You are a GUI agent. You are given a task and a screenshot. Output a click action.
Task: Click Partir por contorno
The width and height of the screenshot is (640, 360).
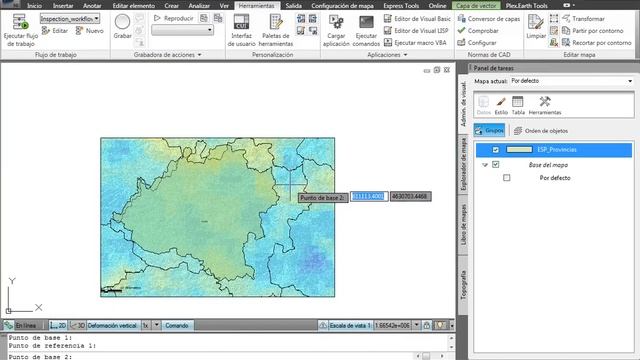click(592, 31)
